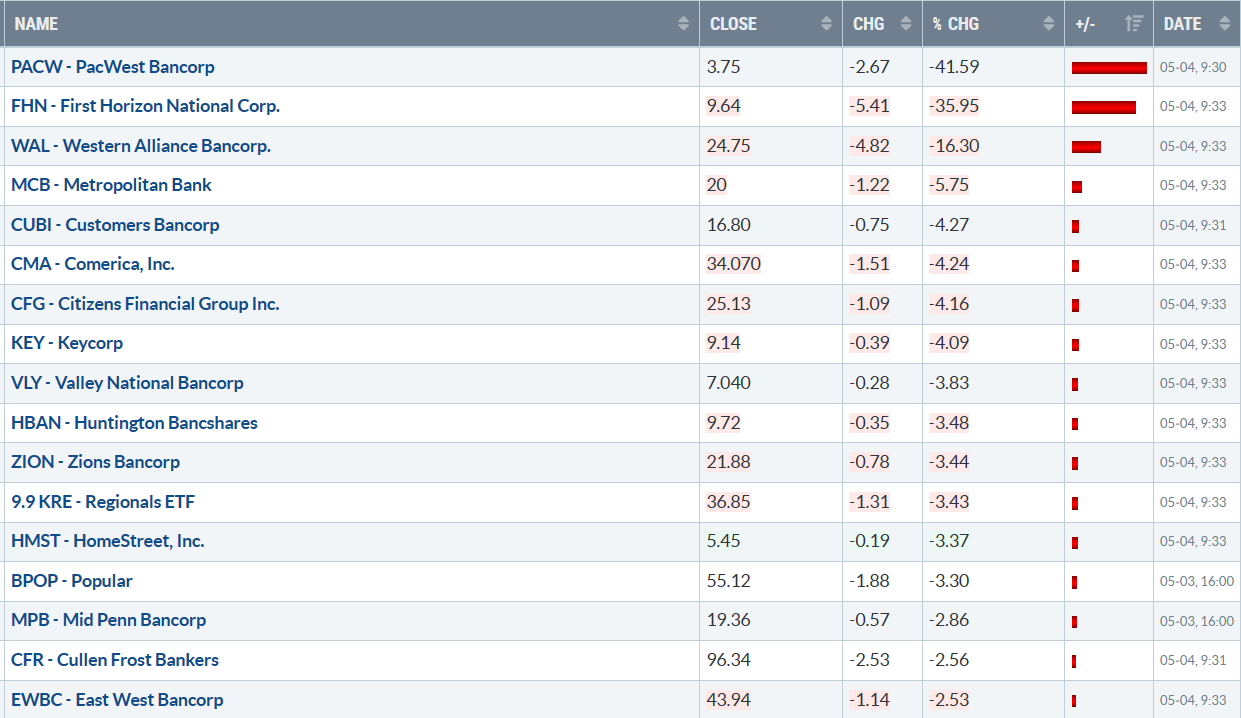Select Popular date 05-03, 16:00
Viewport: 1241px width, 718px height.
[x=1197, y=581]
